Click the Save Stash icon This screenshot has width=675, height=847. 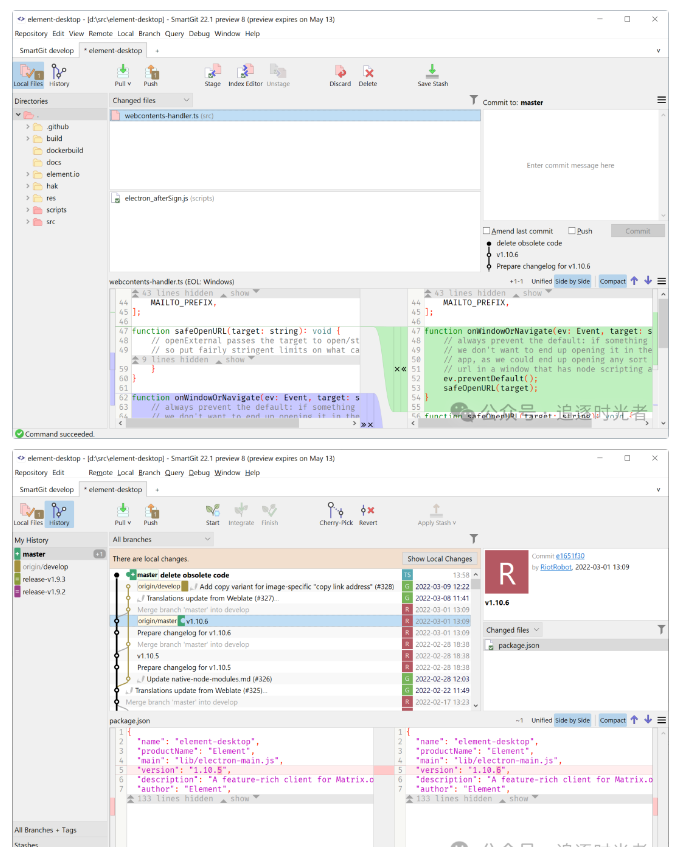coord(433,75)
